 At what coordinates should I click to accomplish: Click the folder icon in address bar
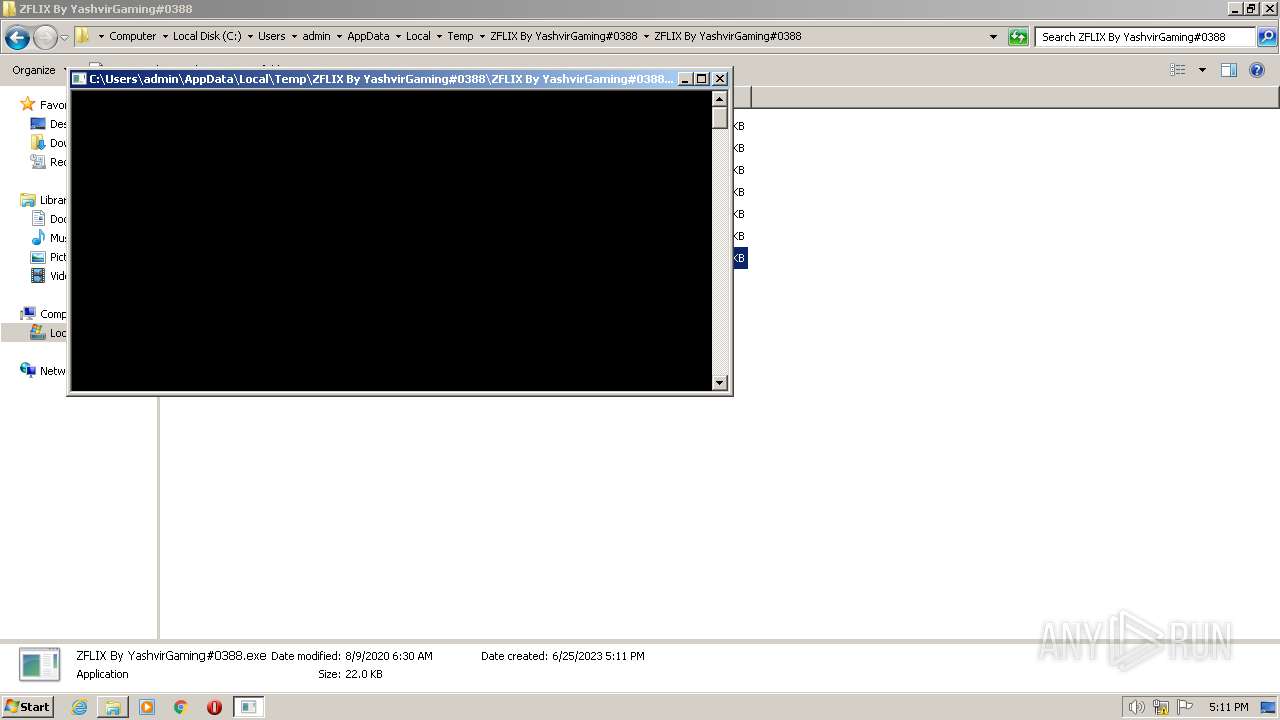click(83, 36)
